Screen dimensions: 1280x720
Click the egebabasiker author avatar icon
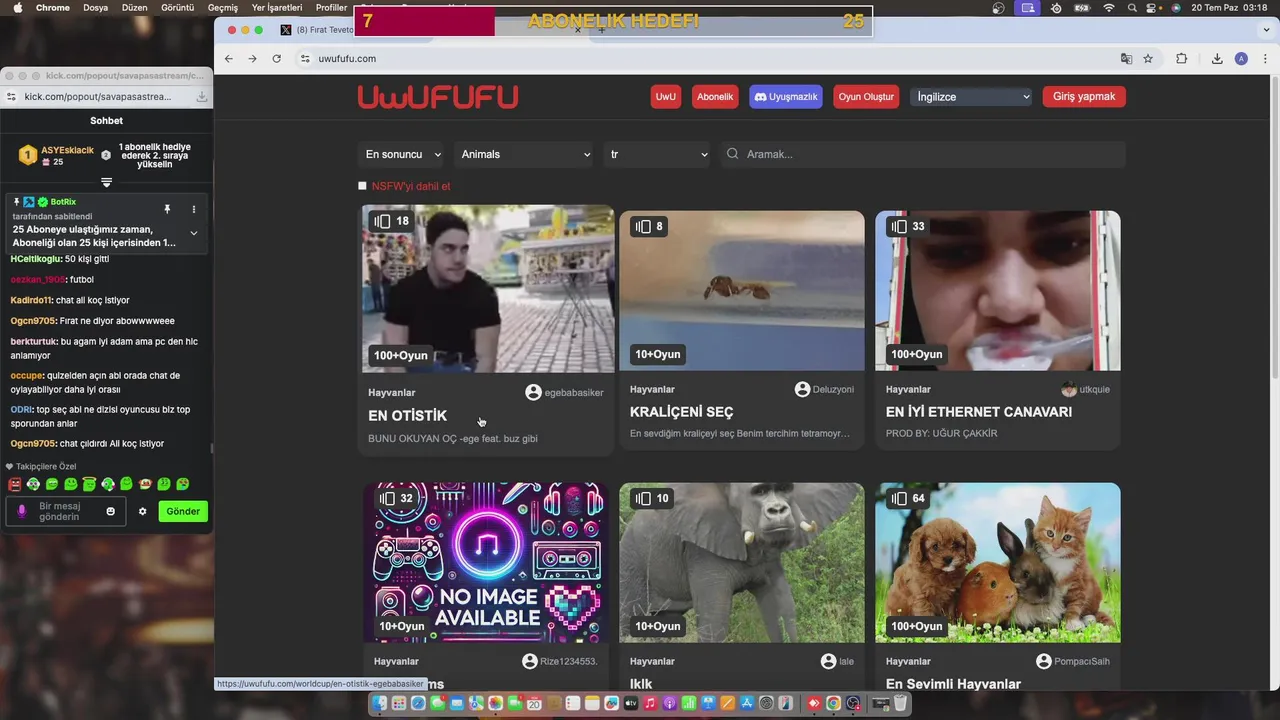(x=533, y=392)
